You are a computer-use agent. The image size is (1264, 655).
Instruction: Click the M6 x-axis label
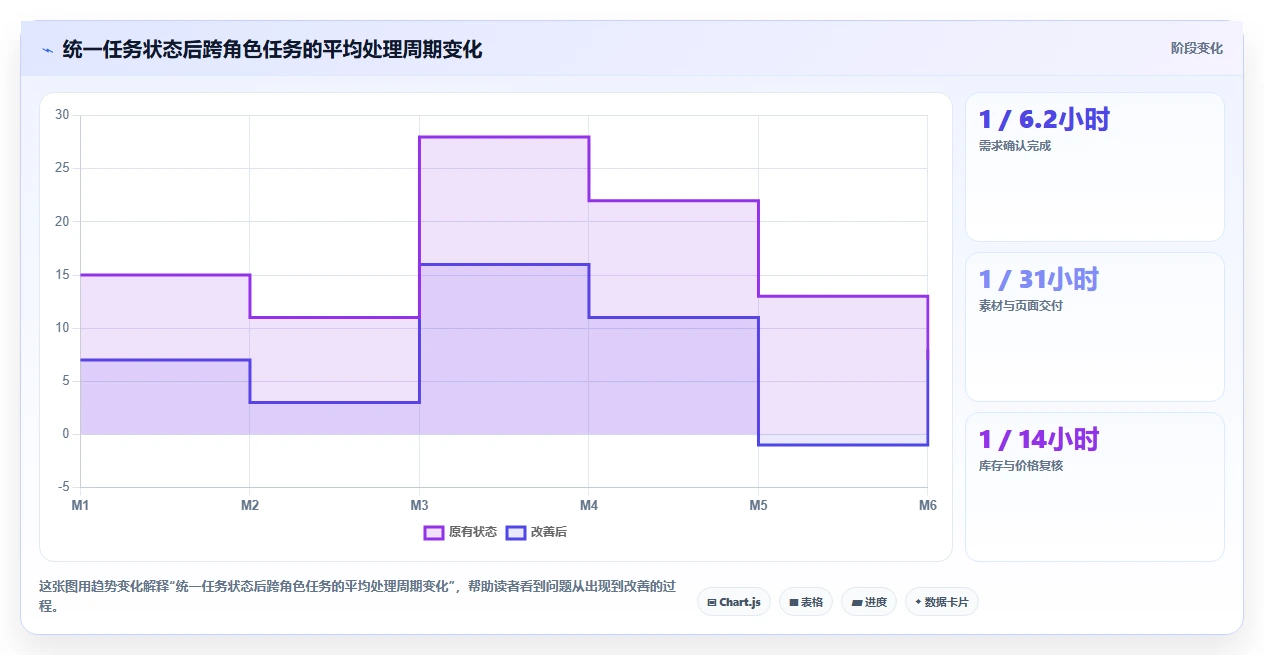point(928,506)
